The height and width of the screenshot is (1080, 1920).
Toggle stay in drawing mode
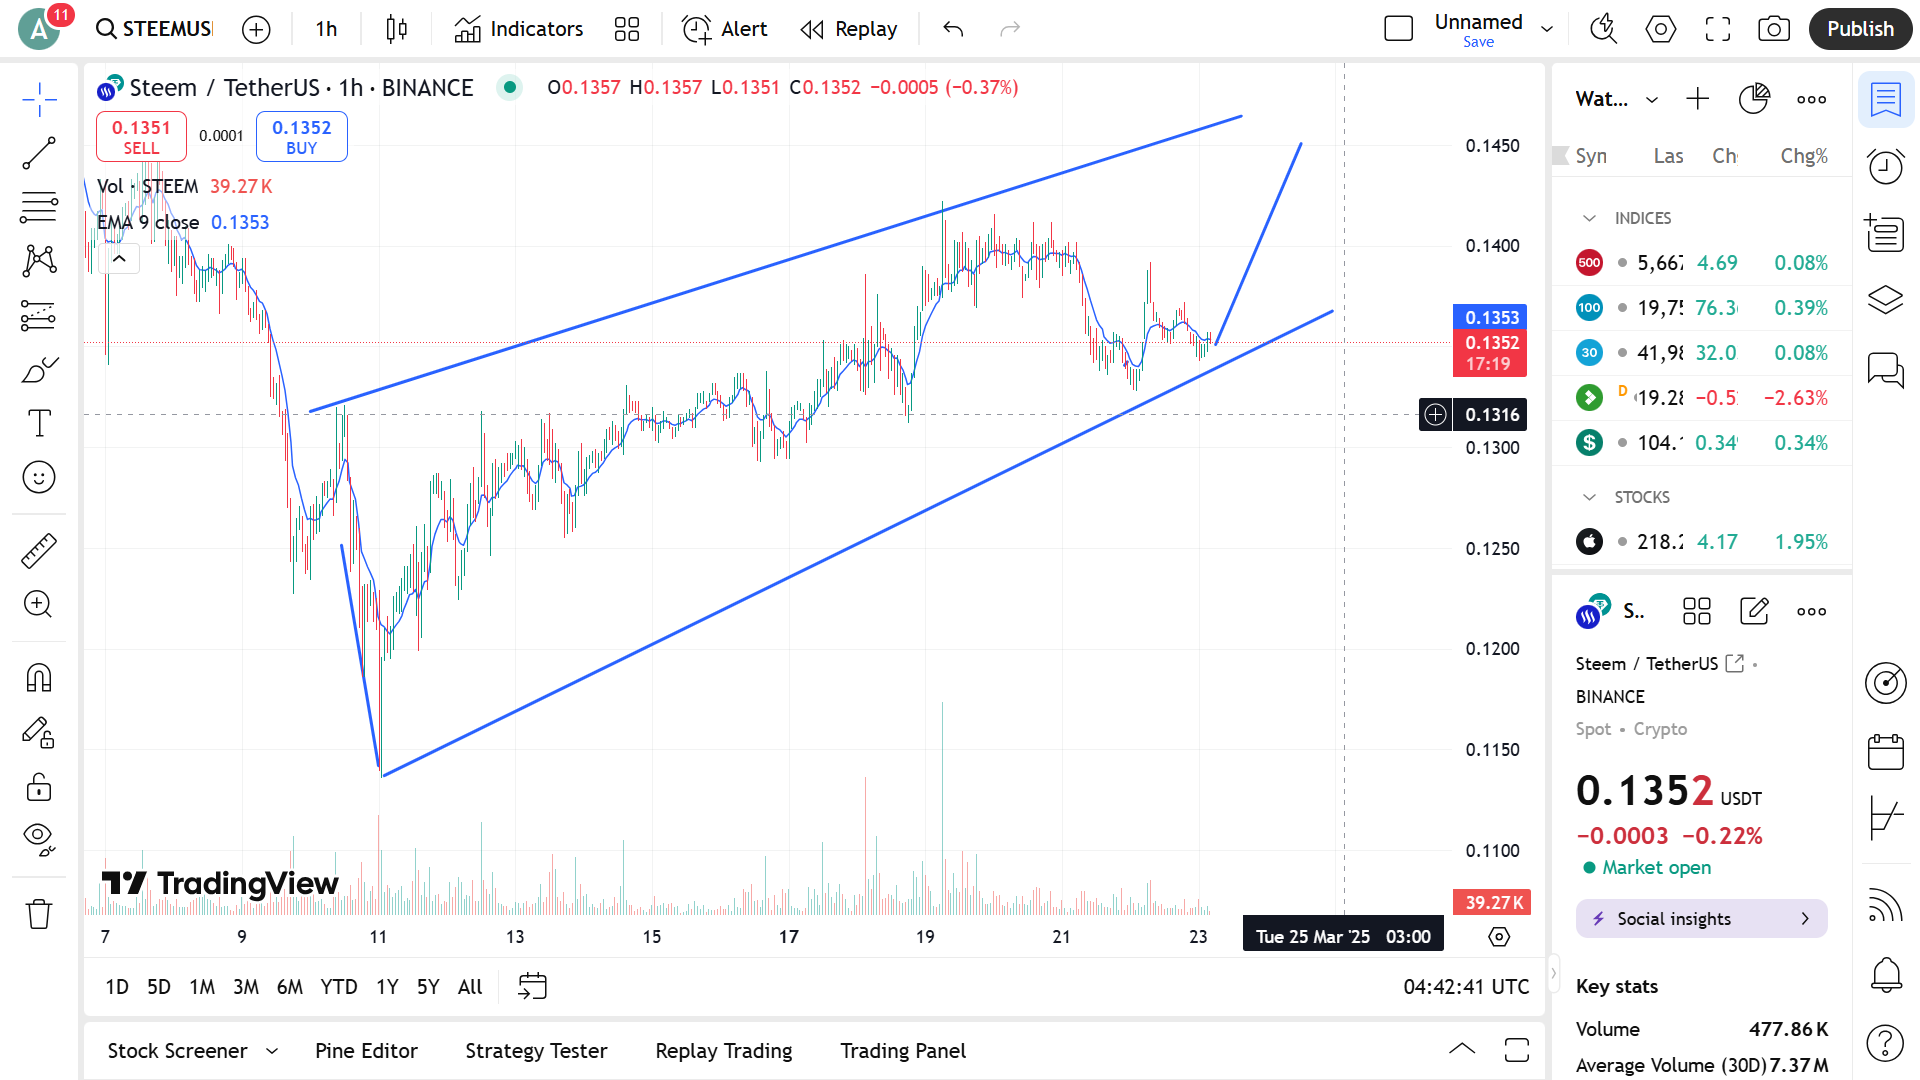point(39,733)
